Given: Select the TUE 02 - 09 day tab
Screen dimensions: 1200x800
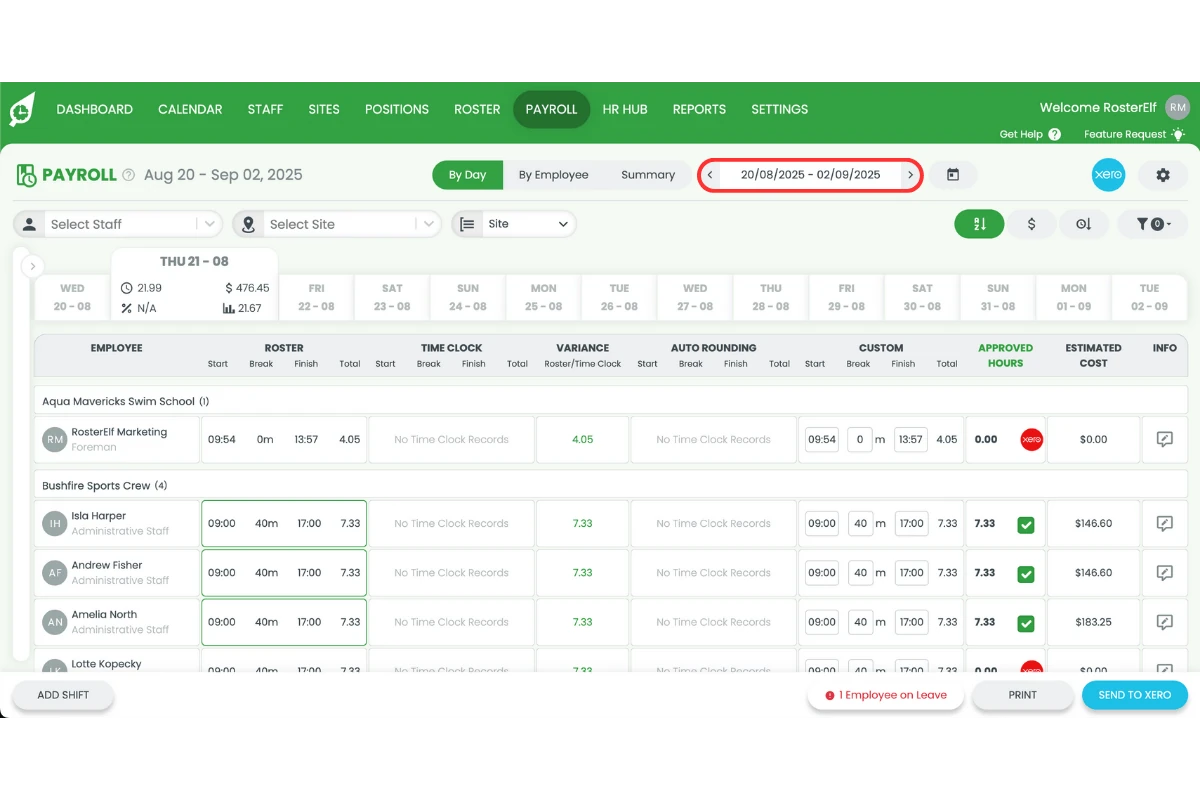Looking at the screenshot, I should click(x=1149, y=297).
